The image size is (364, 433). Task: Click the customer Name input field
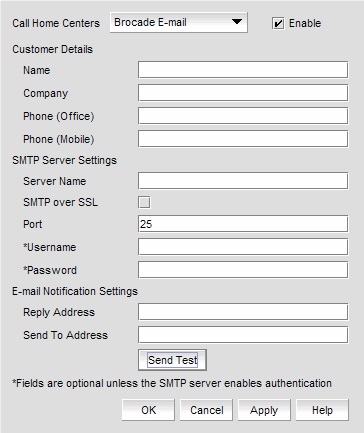point(243,70)
